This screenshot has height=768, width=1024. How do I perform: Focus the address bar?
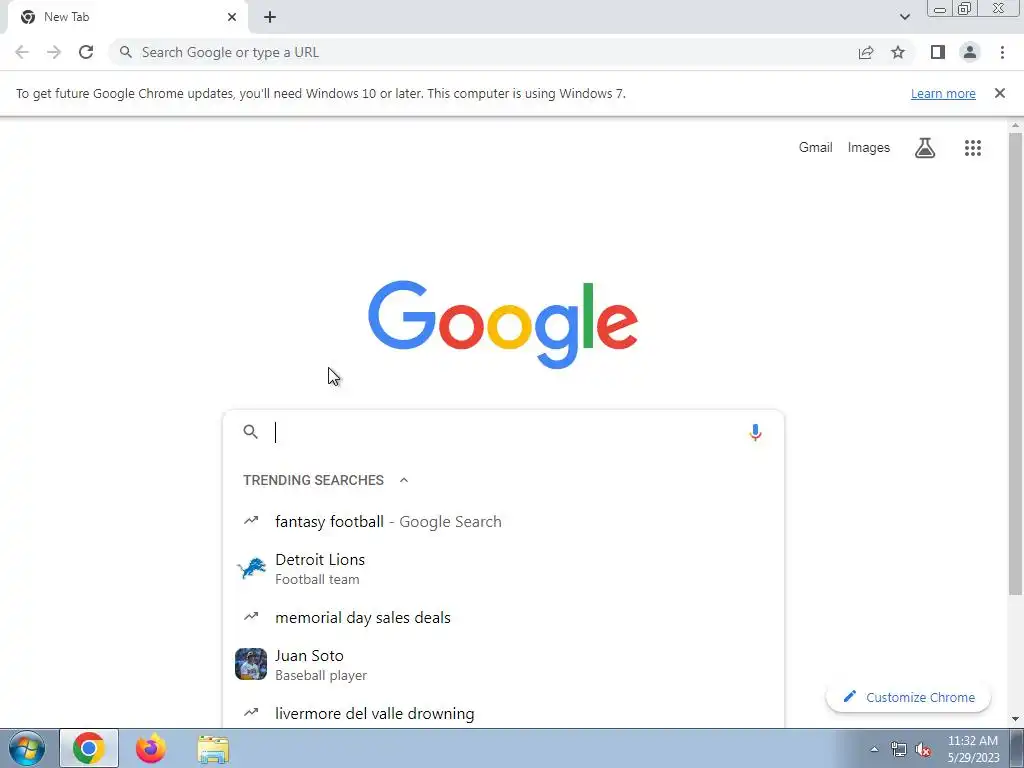click(x=483, y=52)
